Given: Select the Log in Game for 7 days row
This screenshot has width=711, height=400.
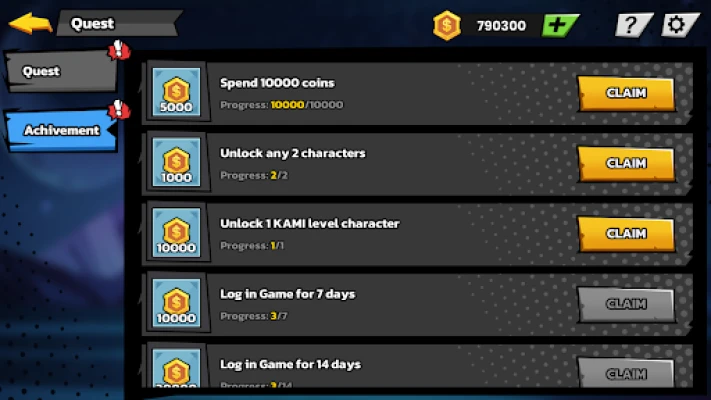Looking at the screenshot, I should pyautogui.click(x=417, y=303).
